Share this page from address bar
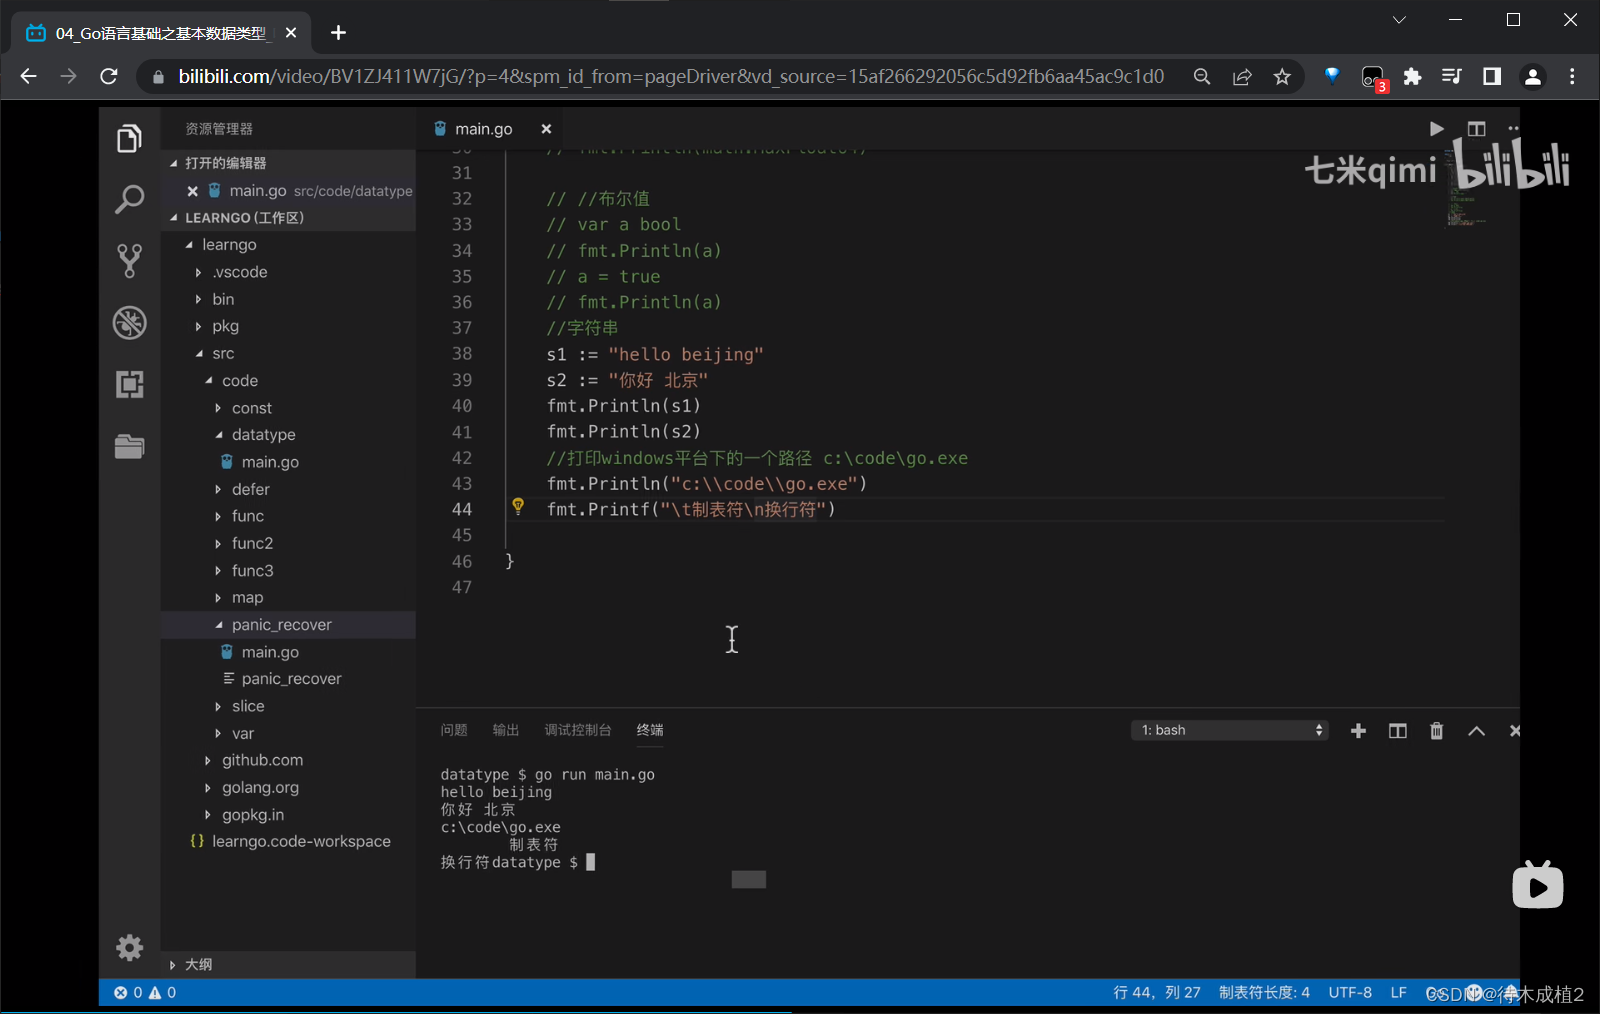The image size is (1600, 1014). [x=1242, y=77]
